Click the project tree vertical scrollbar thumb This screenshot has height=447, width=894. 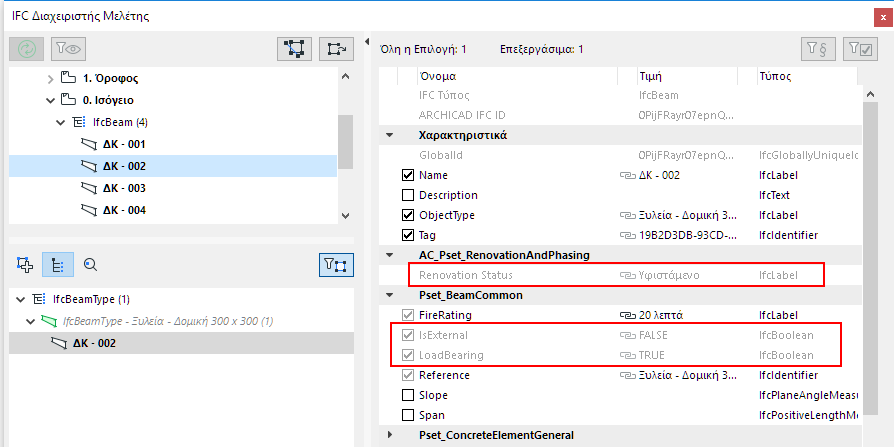345,140
